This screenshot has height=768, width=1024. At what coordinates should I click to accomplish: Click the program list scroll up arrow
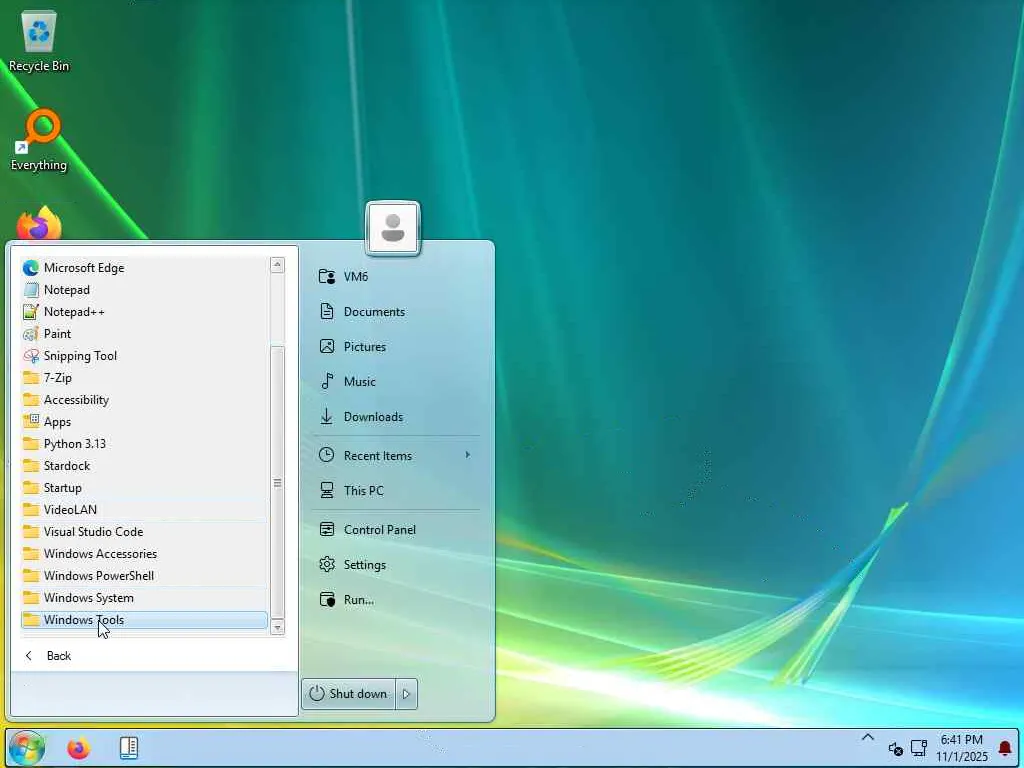pyautogui.click(x=277, y=265)
